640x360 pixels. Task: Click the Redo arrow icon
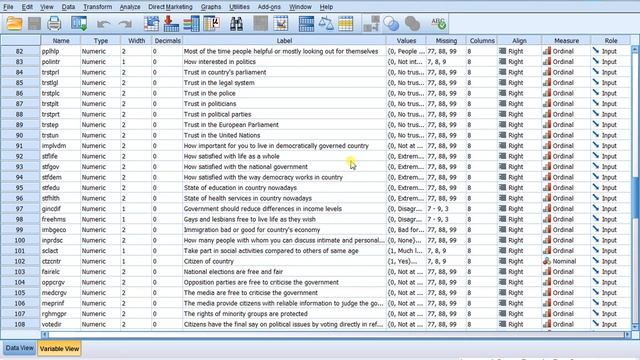coord(125,24)
